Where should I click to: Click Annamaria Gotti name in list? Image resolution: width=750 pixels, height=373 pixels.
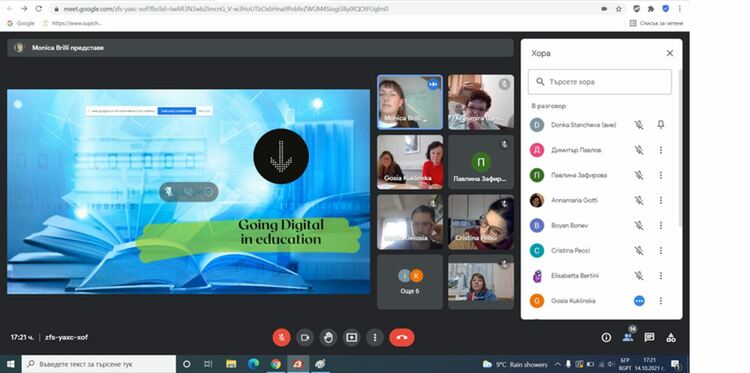tap(574, 200)
